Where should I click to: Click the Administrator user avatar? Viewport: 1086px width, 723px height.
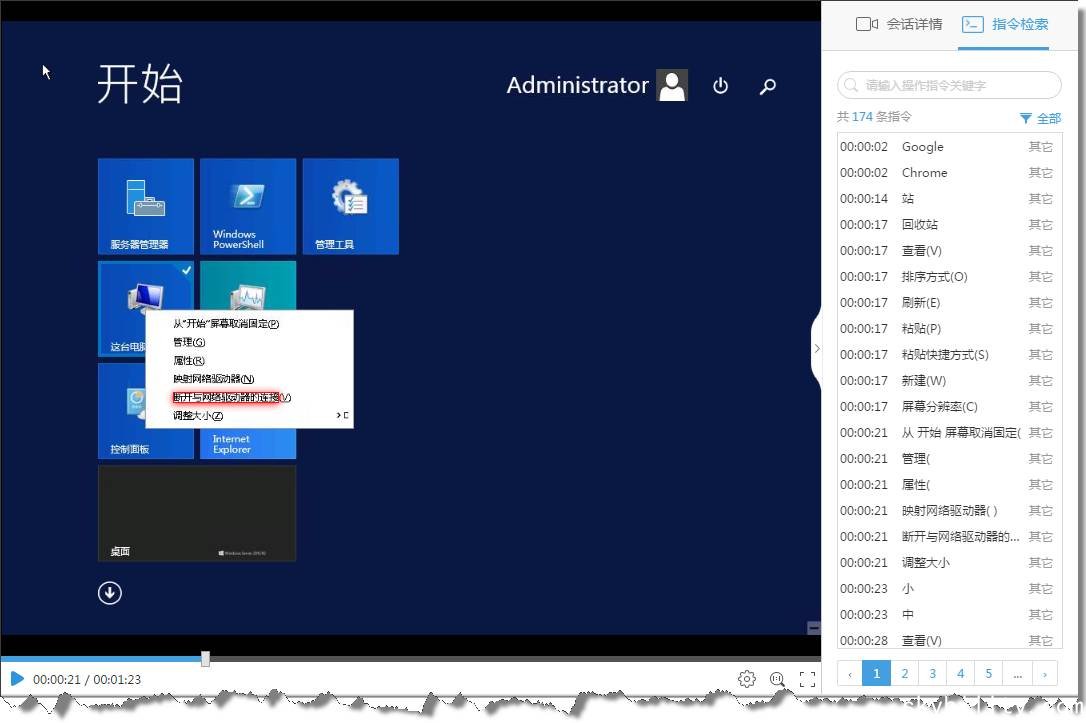coord(672,86)
